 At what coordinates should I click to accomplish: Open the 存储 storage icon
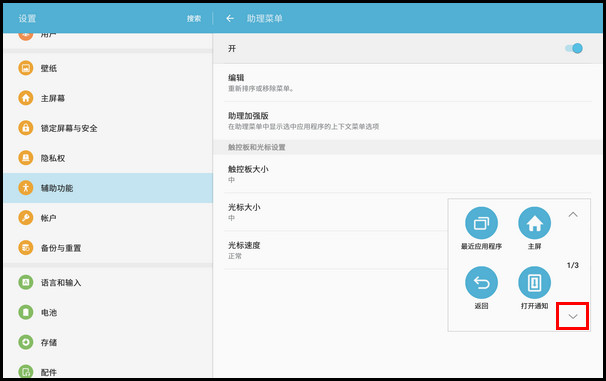pyautogui.click(x=26, y=342)
